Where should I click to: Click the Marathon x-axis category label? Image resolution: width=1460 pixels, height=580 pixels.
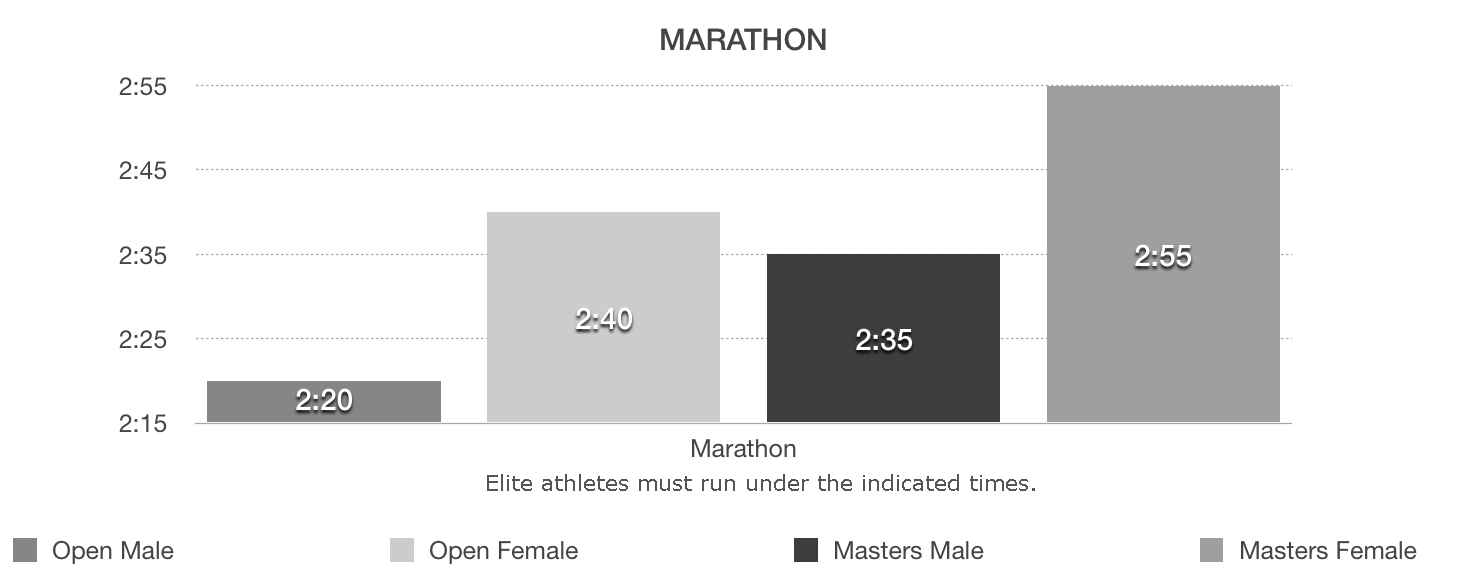click(743, 447)
